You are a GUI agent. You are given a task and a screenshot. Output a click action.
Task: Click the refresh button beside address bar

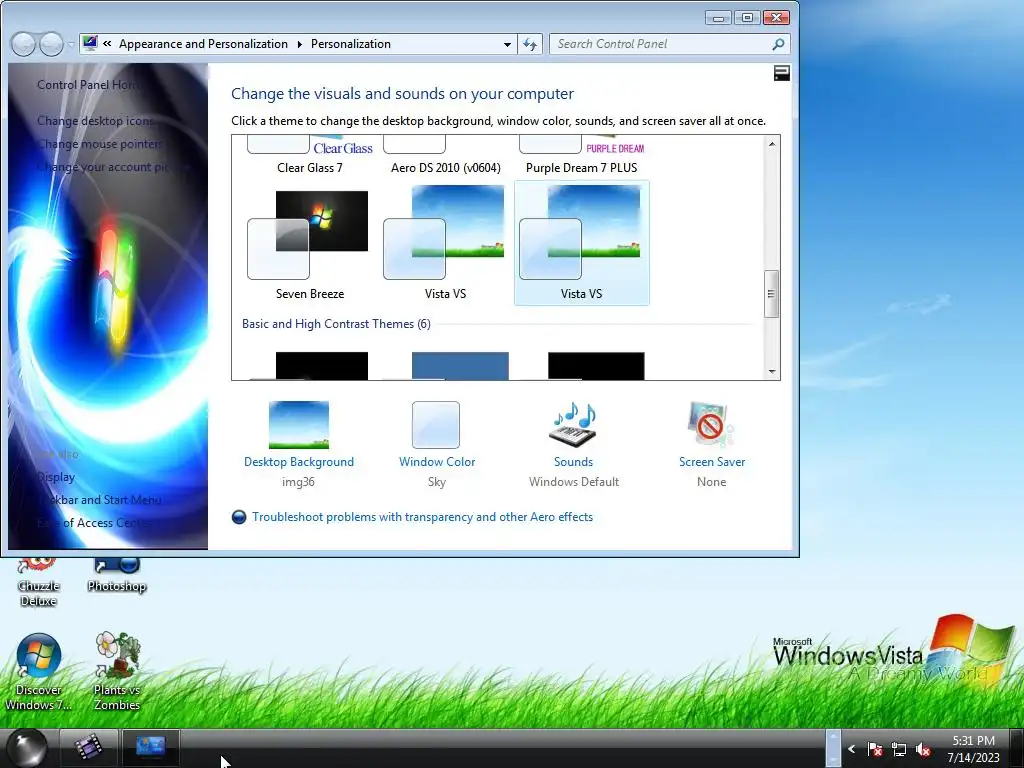coord(530,44)
